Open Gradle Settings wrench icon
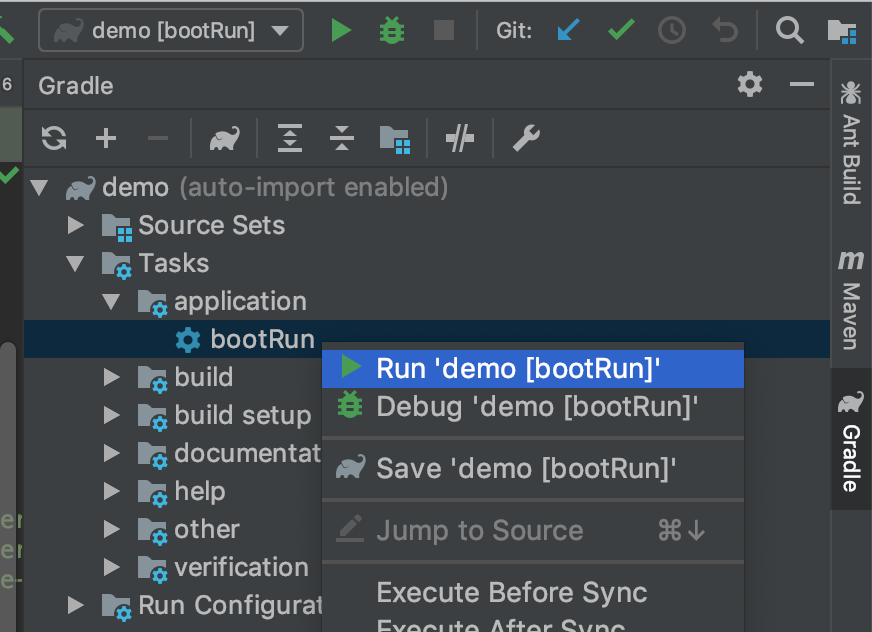Image resolution: width=872 pixels, height=632 pixels. pyautogui.click(x=526, y=138)
